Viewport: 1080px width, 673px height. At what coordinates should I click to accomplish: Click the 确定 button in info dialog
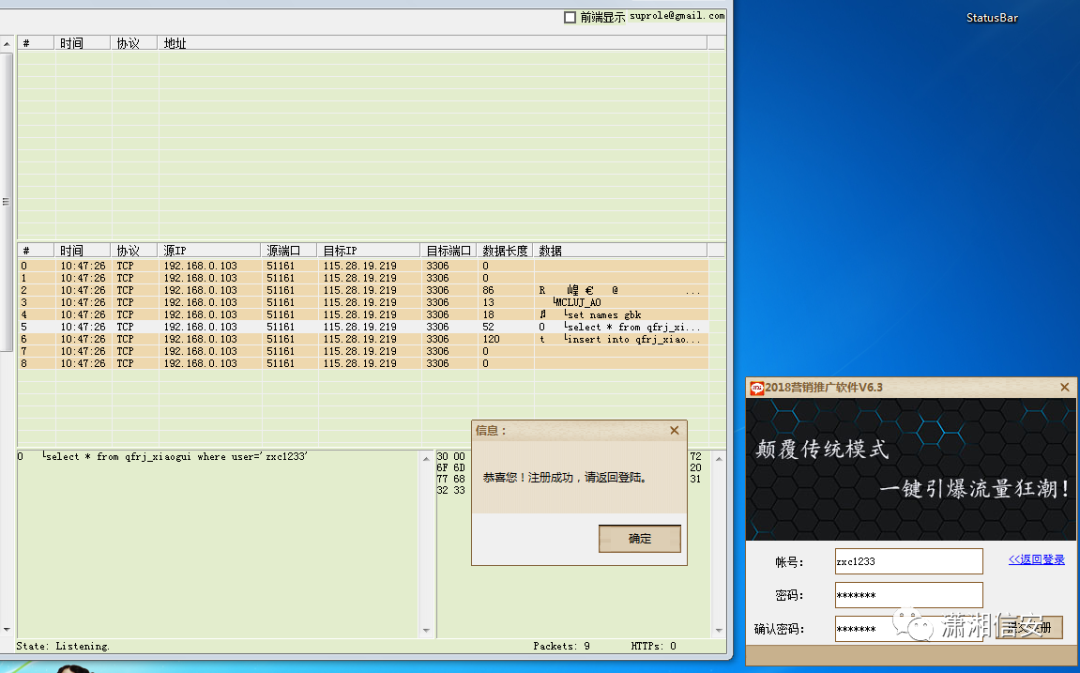click(639, 539)
